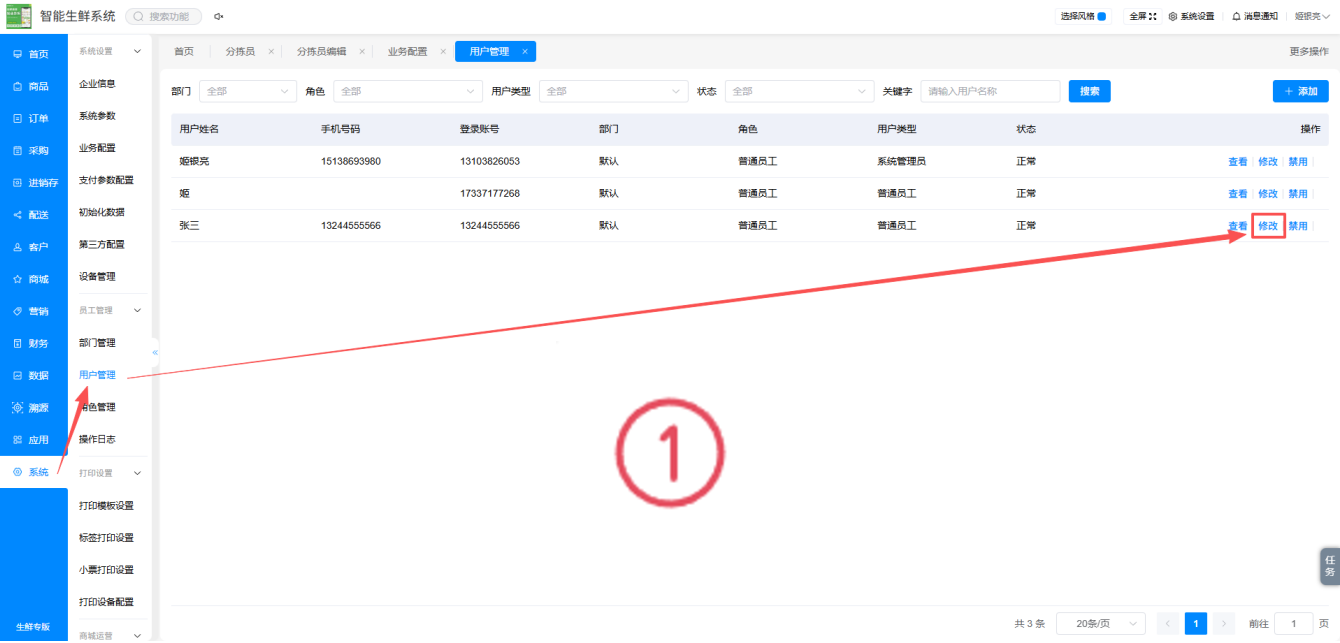Screen dimensions: 1340x643
Task: Change page size via 20条/页 dropdown
Action: click(1101, 623)
